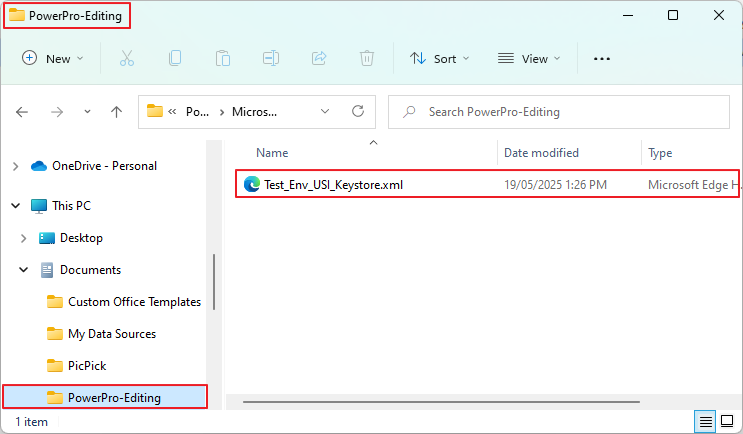Click the Micros... breadcrumb segment
Image resolution: width=743 pixels, height=434 pixels.
(x=254, y=112)
